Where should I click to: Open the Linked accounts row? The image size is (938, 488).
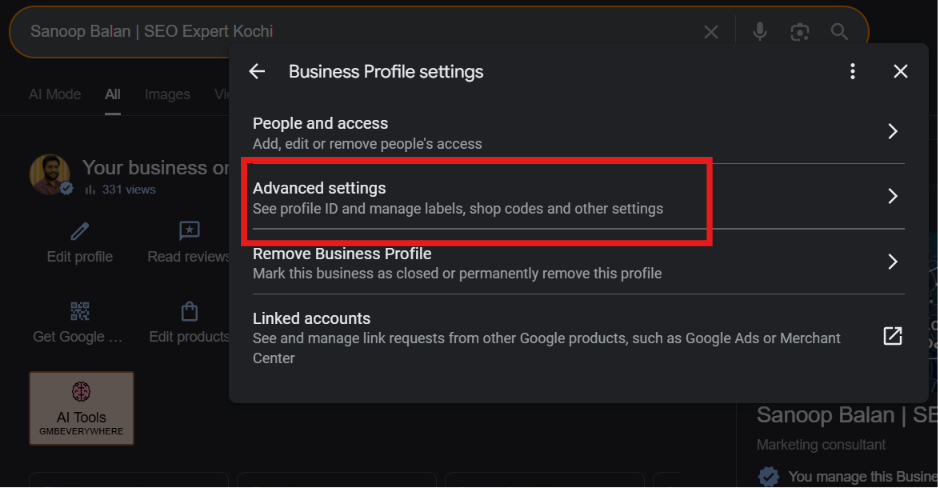coord(578,338)
